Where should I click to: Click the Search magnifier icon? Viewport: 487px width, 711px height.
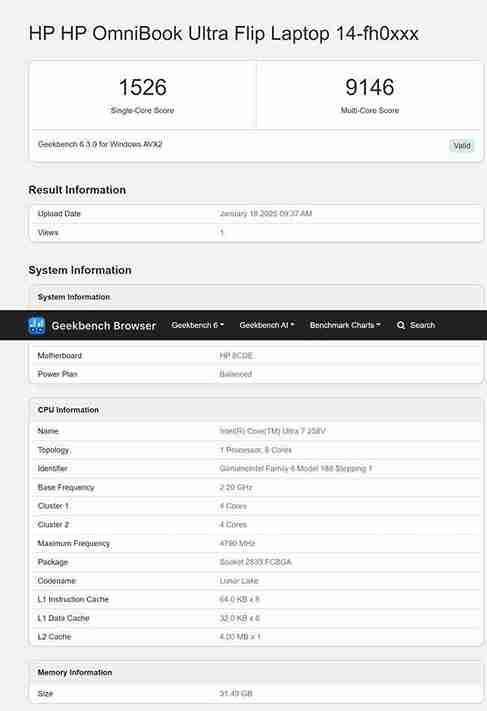[x=401, y=325]
